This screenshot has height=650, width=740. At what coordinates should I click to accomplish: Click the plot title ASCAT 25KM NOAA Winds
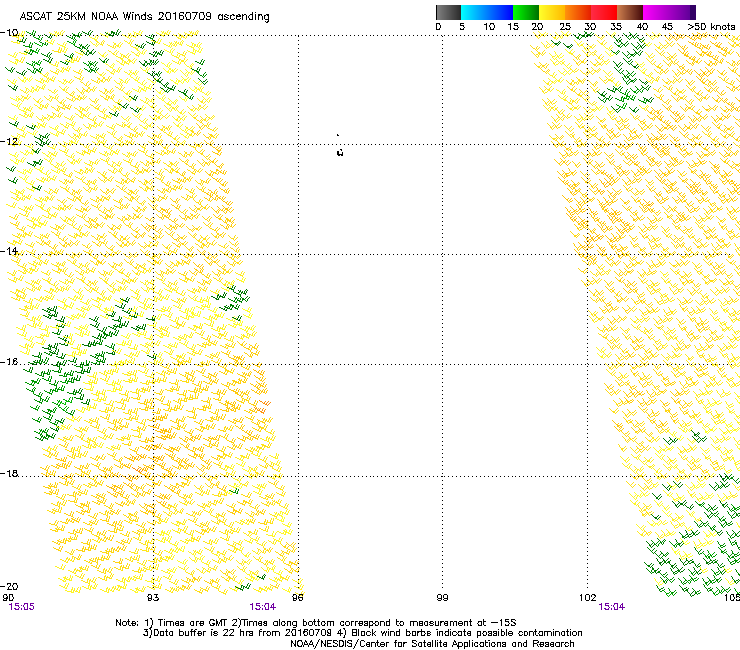[x=86, y=17]
